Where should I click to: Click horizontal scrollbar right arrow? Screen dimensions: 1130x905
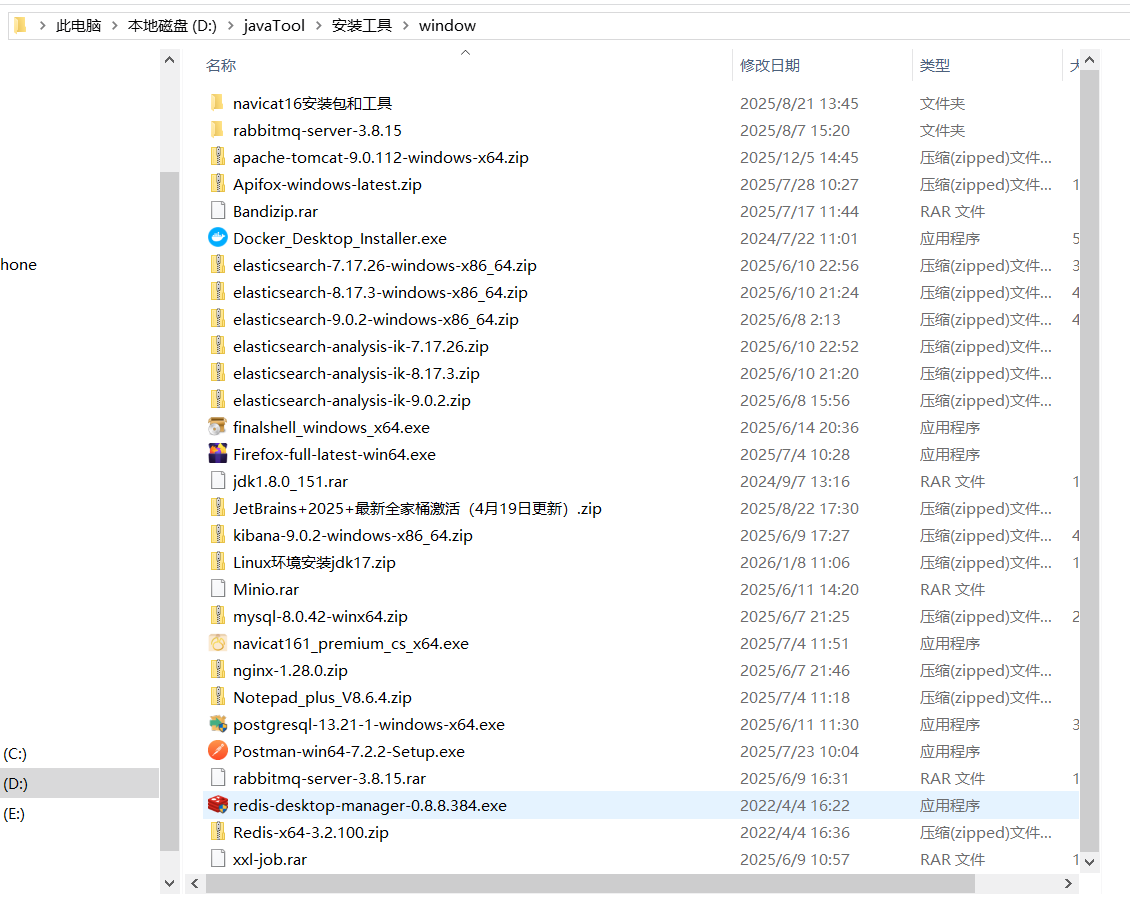point(1068,883)
